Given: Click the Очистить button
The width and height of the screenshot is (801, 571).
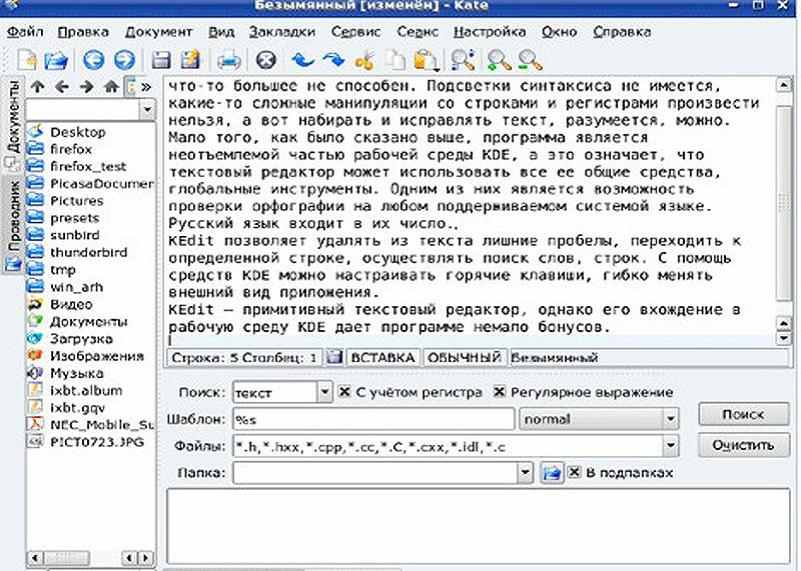Looking at the screenshot, I should 743,445.
